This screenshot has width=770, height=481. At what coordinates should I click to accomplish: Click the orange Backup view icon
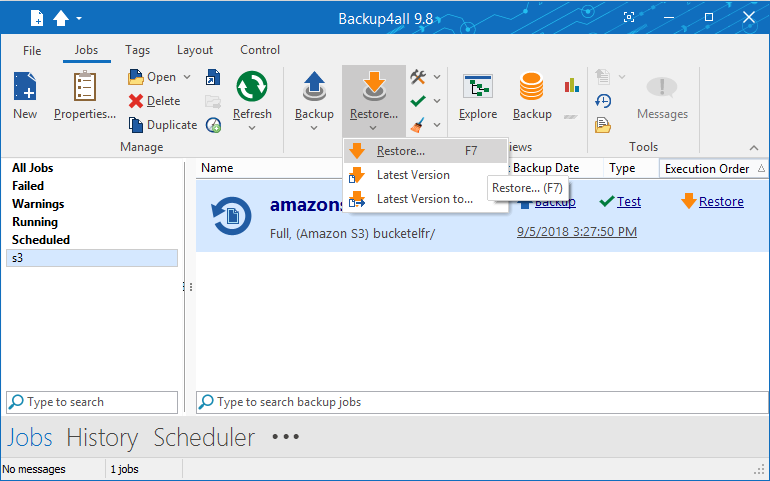532,89
